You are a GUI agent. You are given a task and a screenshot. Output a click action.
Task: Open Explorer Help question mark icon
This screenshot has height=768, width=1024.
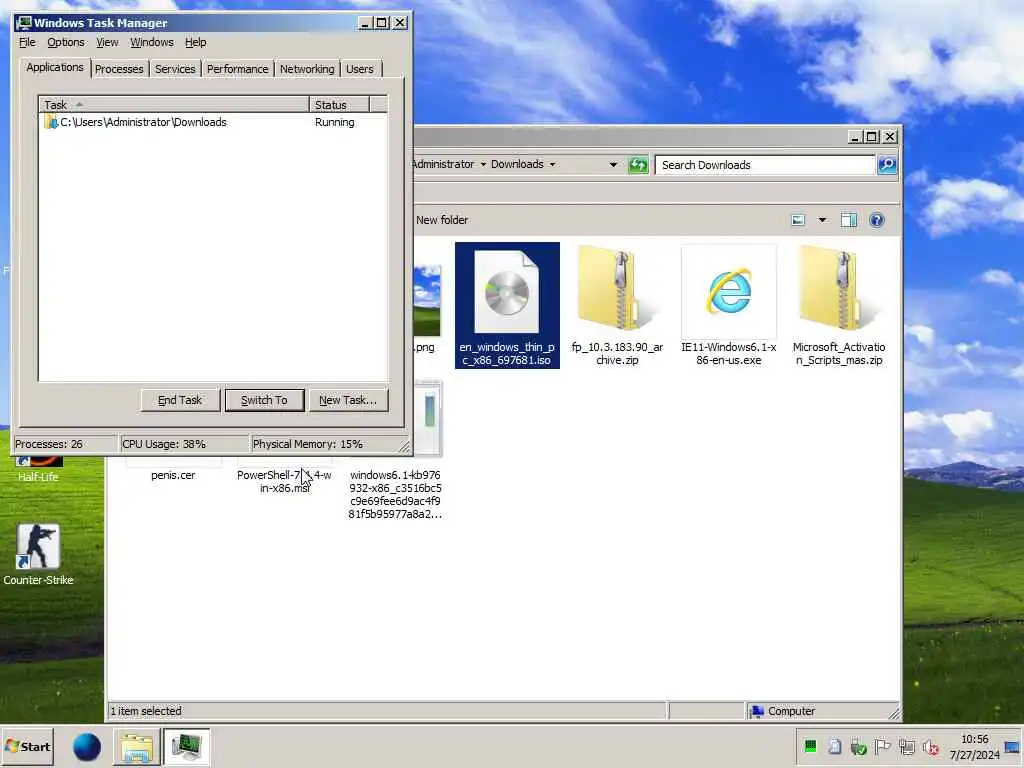tap(877, 220)
